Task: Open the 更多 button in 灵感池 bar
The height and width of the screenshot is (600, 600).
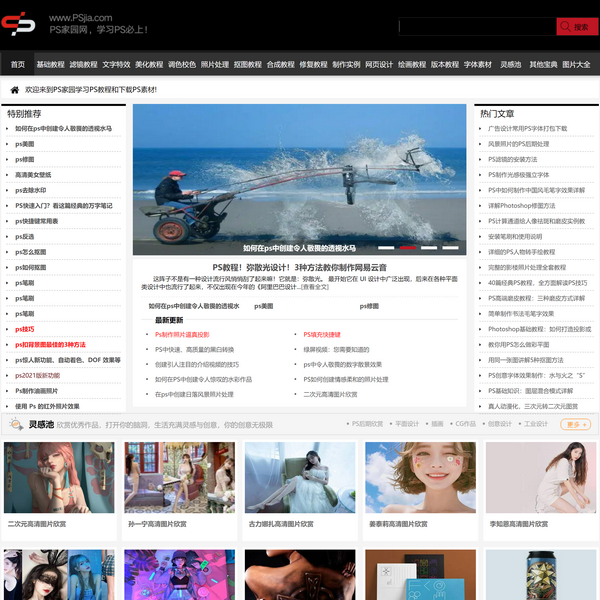Action: pos(576,424)
